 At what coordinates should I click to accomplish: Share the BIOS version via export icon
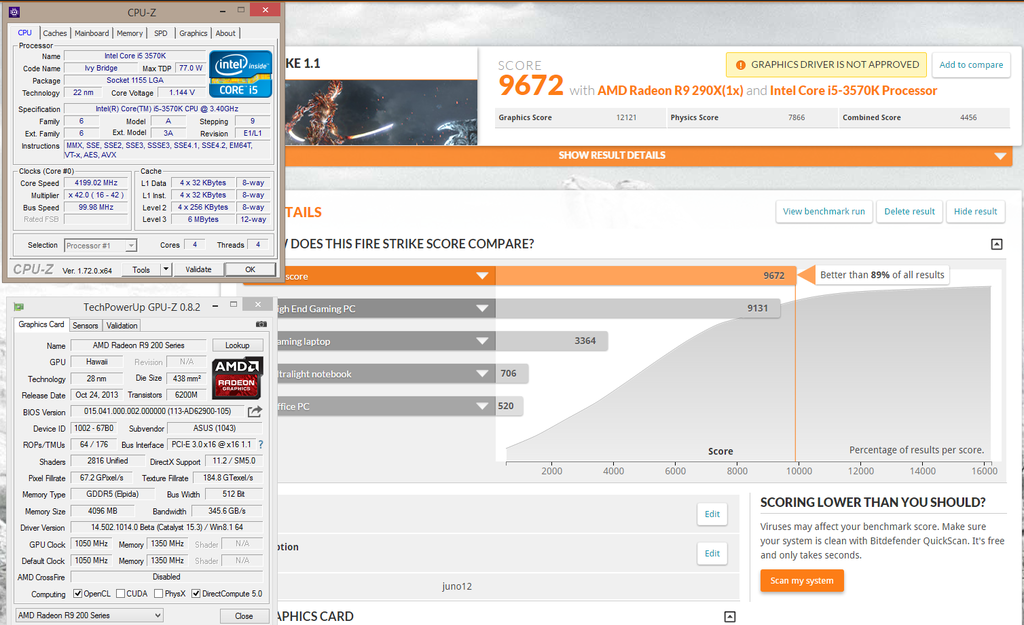click(x=255, y=411)
